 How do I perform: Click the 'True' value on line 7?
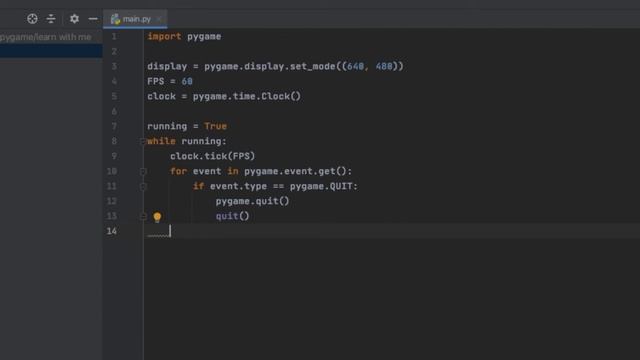216,126
